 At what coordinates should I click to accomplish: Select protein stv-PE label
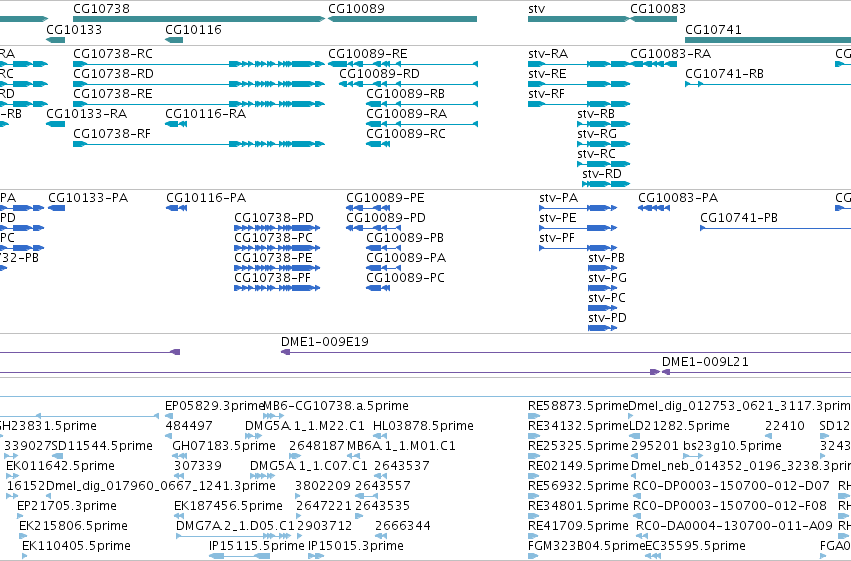(557, 218)
